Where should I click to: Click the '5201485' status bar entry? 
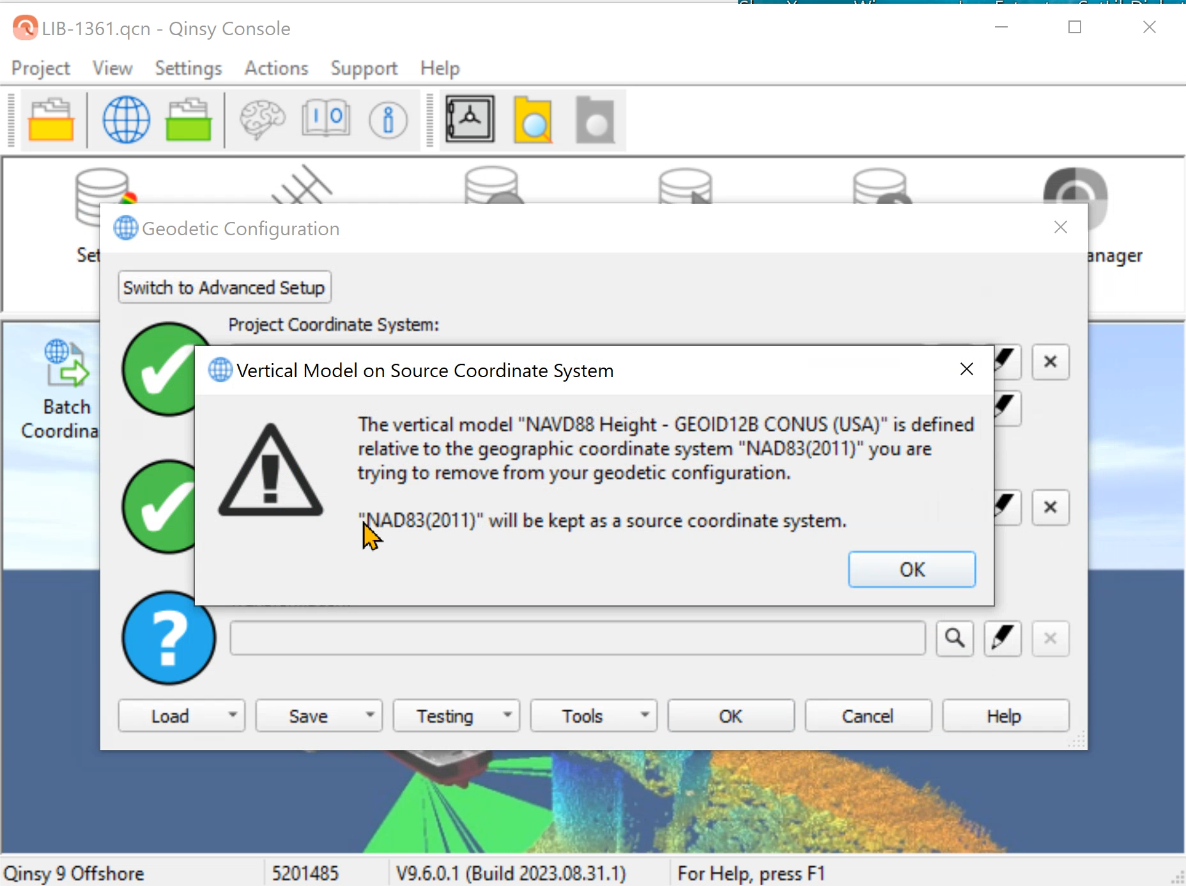306,873
